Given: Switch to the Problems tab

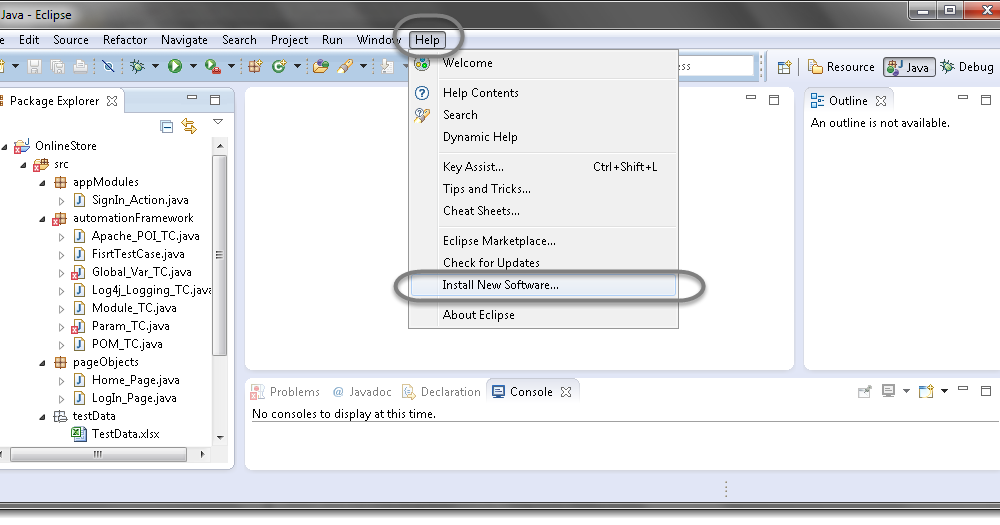Looking at the screenshot, I should (x=285, y=392).
